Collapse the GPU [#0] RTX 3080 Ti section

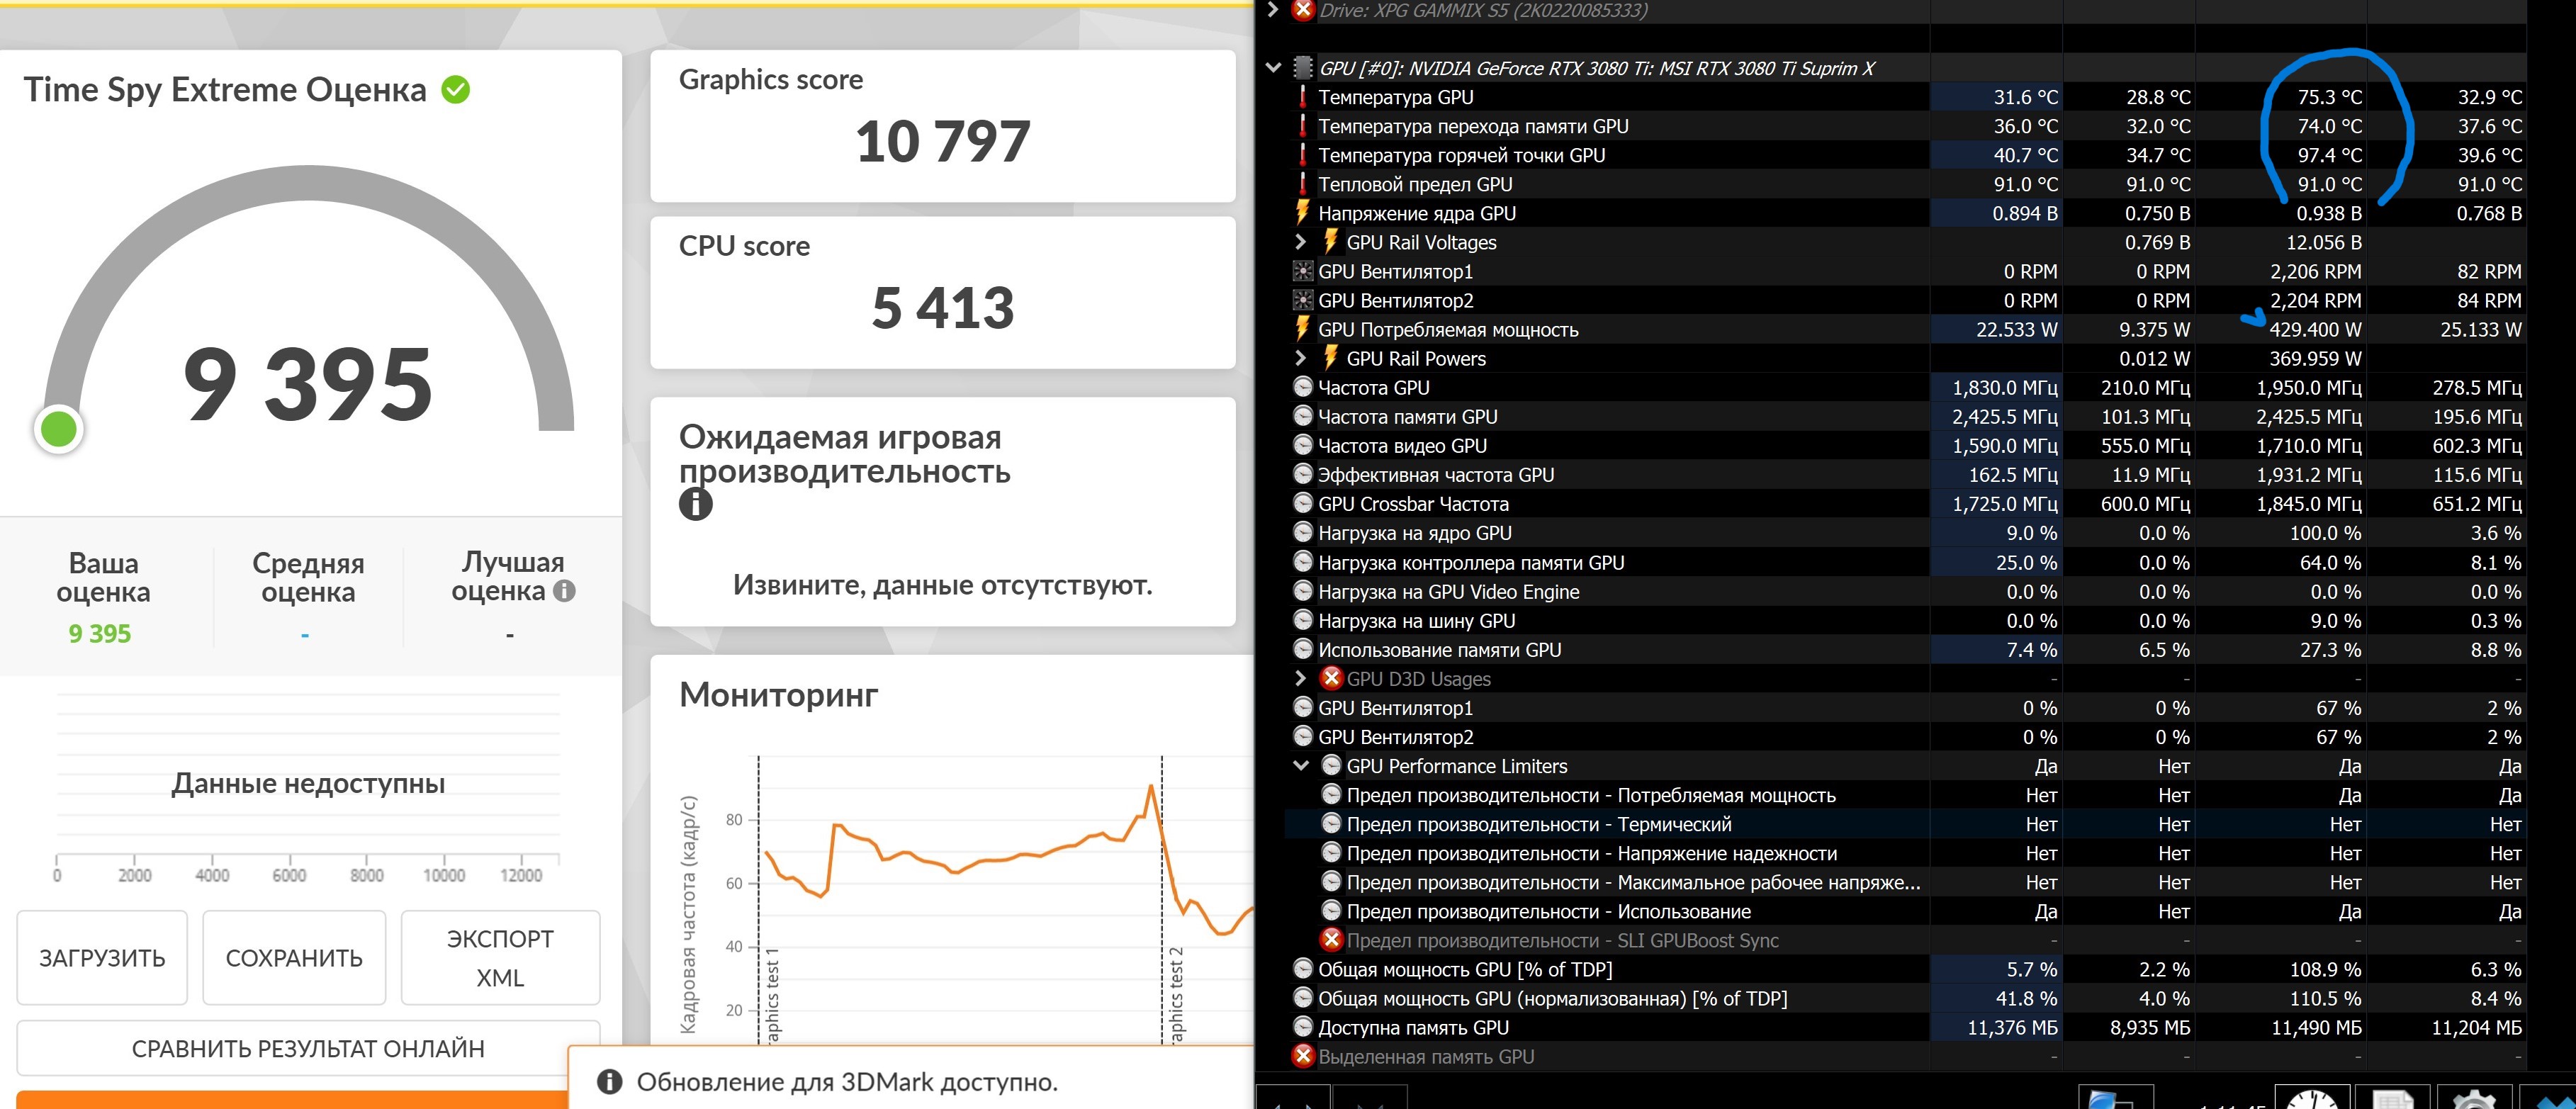click(x=1273, y=68)
